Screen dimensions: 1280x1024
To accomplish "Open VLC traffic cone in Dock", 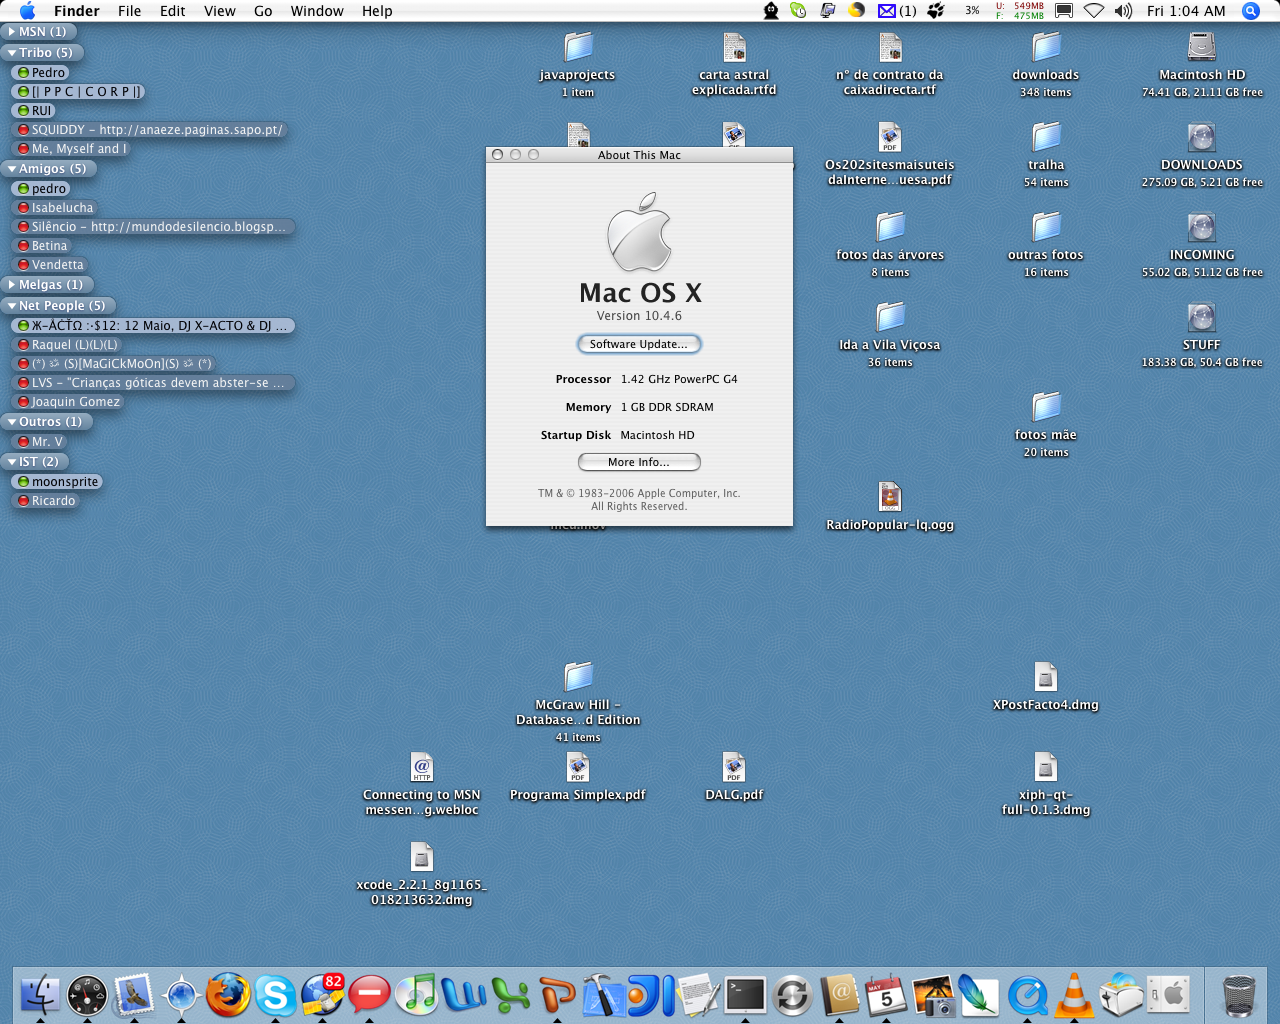I will click(x=1074, y=995).
